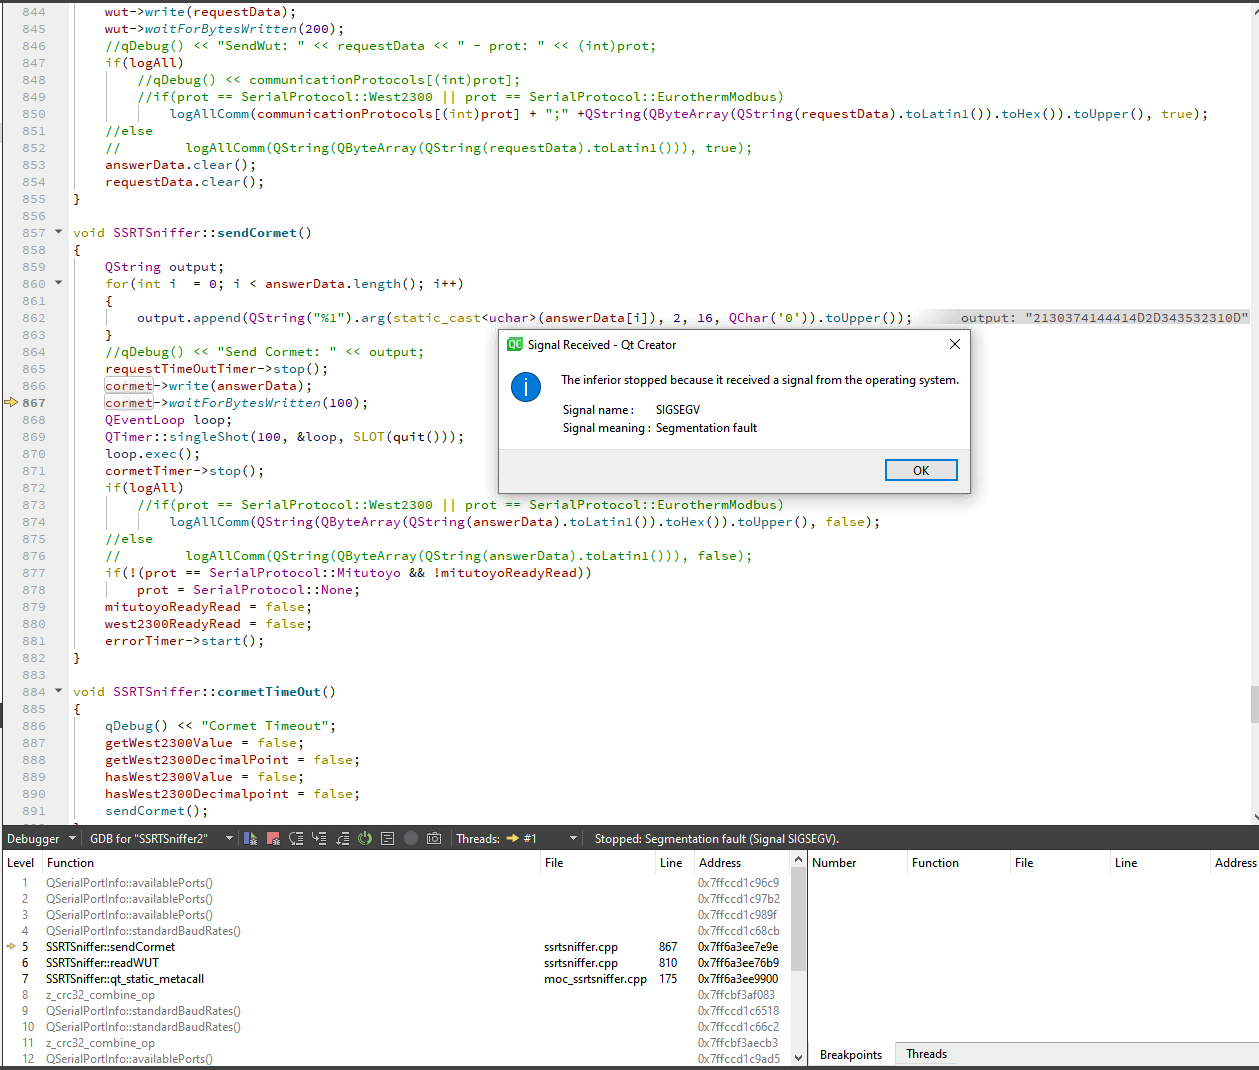
Task: Click the yellow arrow beside stack level 5
Action: (11, 946)
